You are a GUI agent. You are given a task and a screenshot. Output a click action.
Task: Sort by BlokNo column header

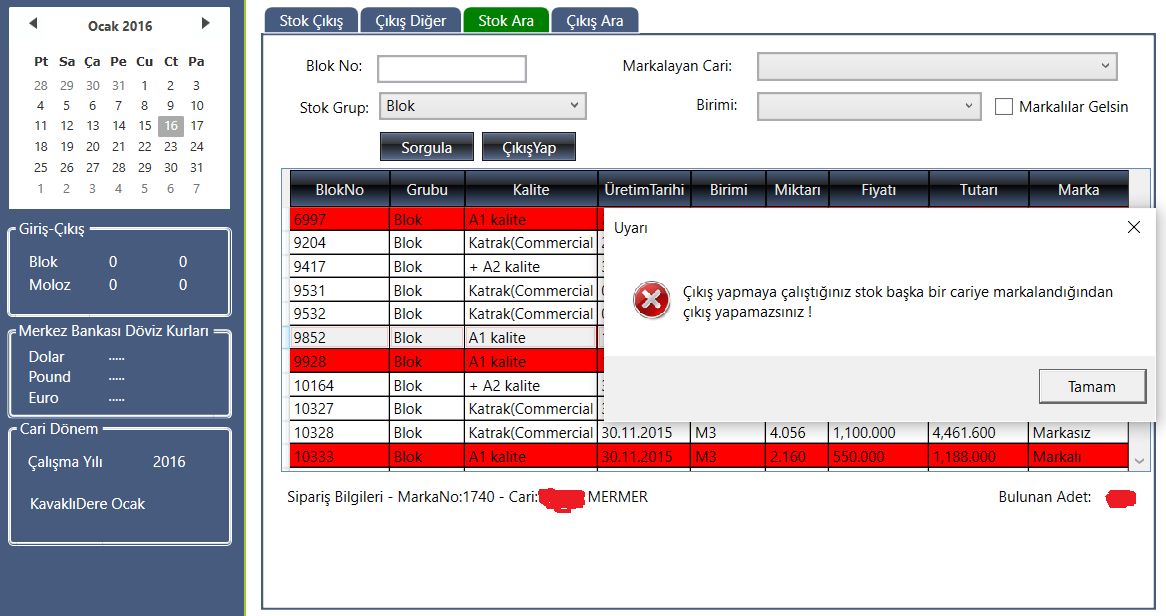[x=339, y=189]
